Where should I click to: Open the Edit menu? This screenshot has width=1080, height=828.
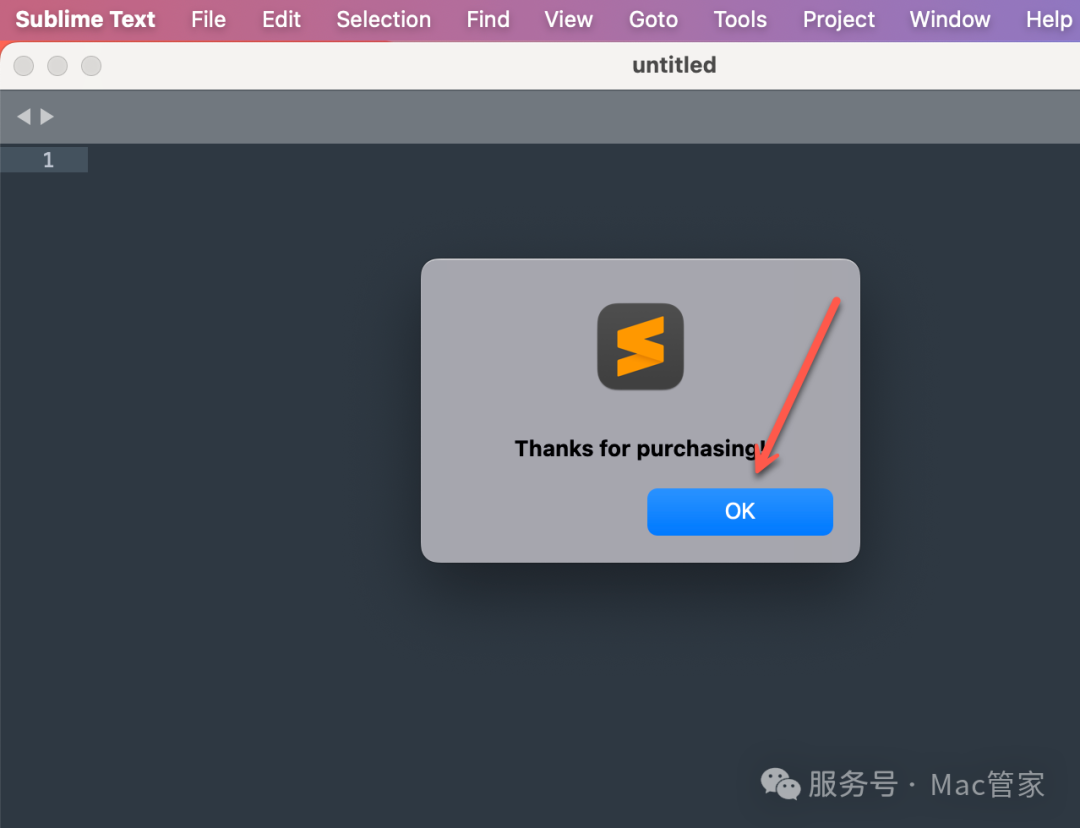pos(281,20)
